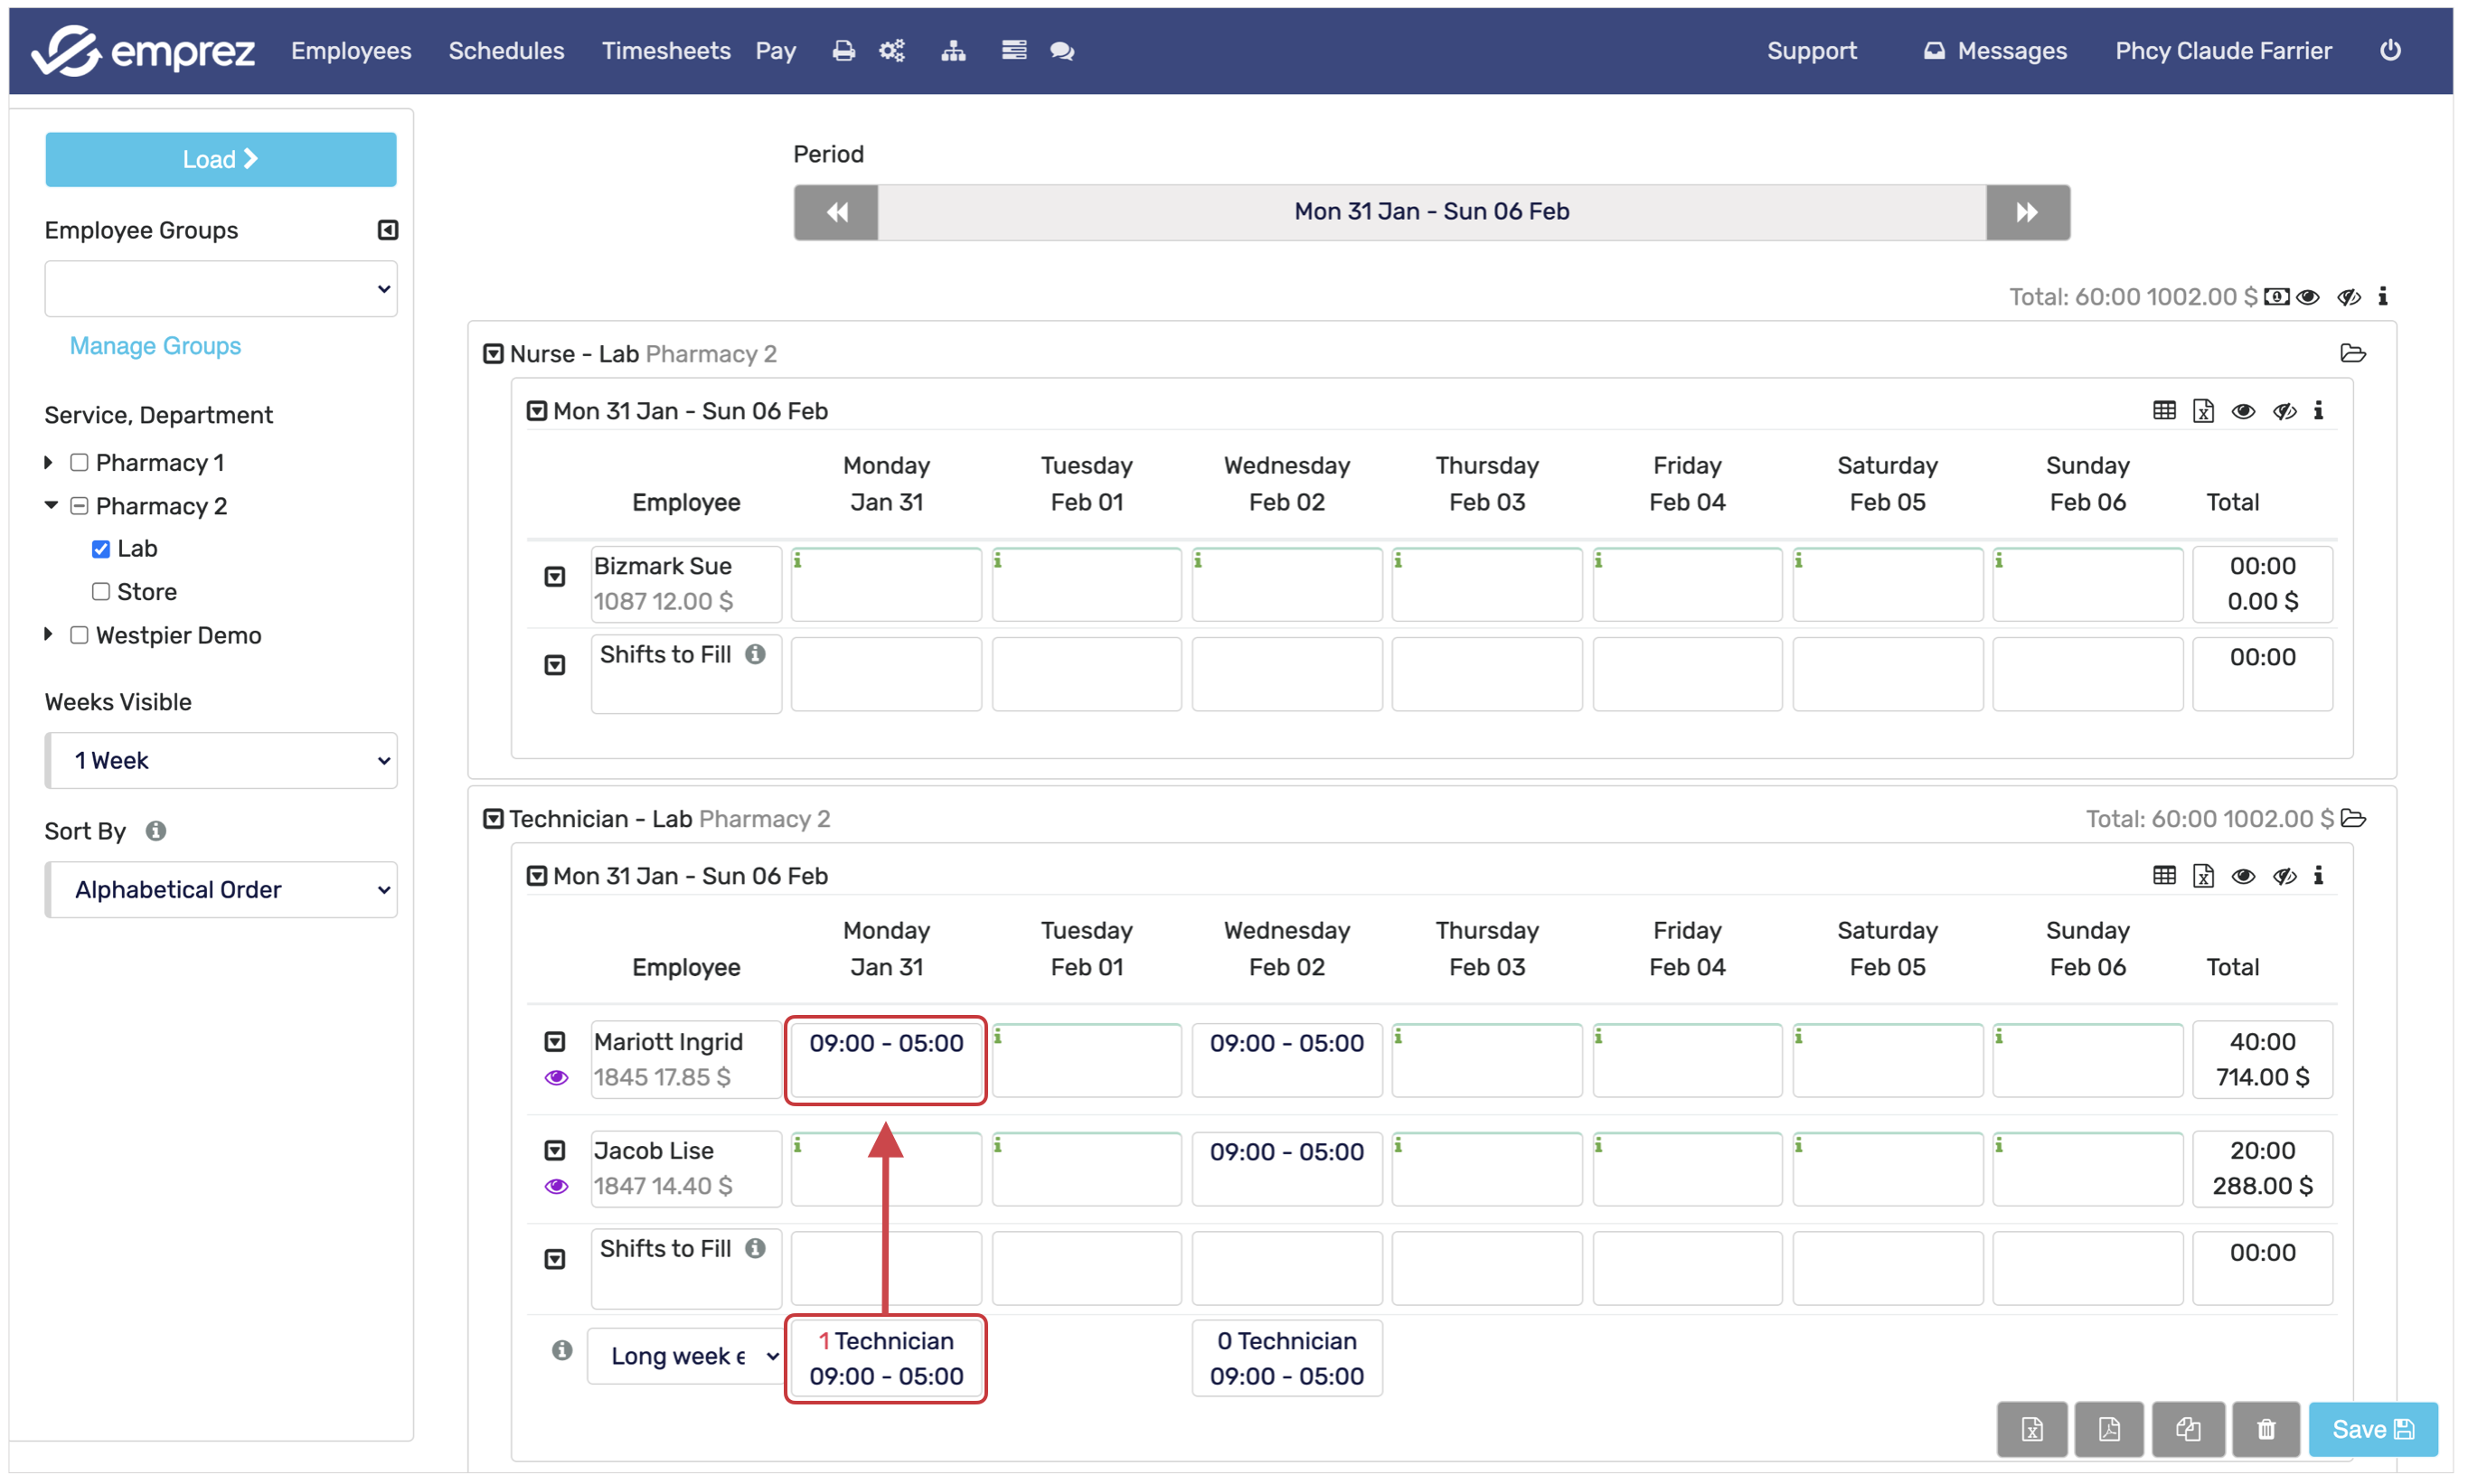Screen dimensions: 2468x1484
Task: Click the trash delete button near Save
Action: [x=2265, y=1428]
